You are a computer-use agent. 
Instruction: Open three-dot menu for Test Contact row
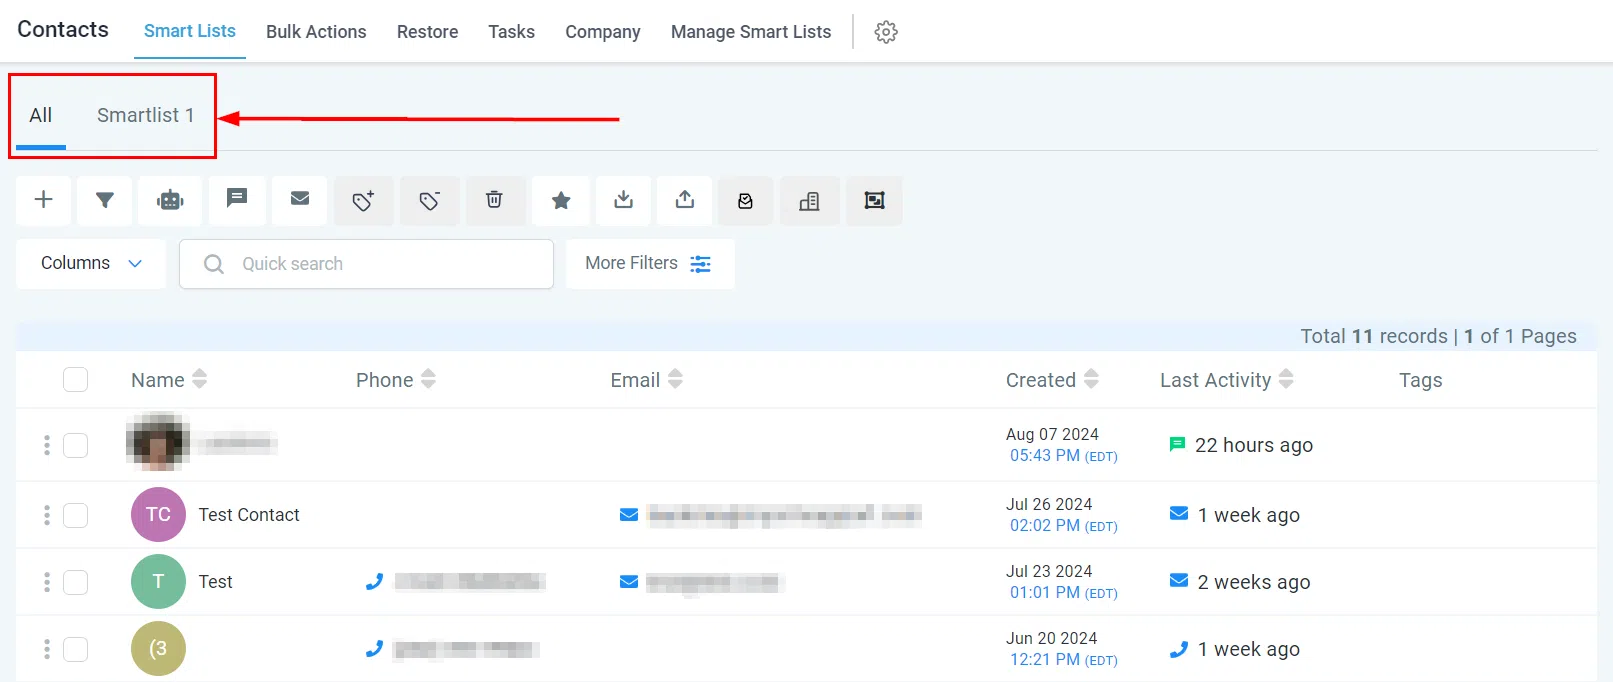pos(47,515)
